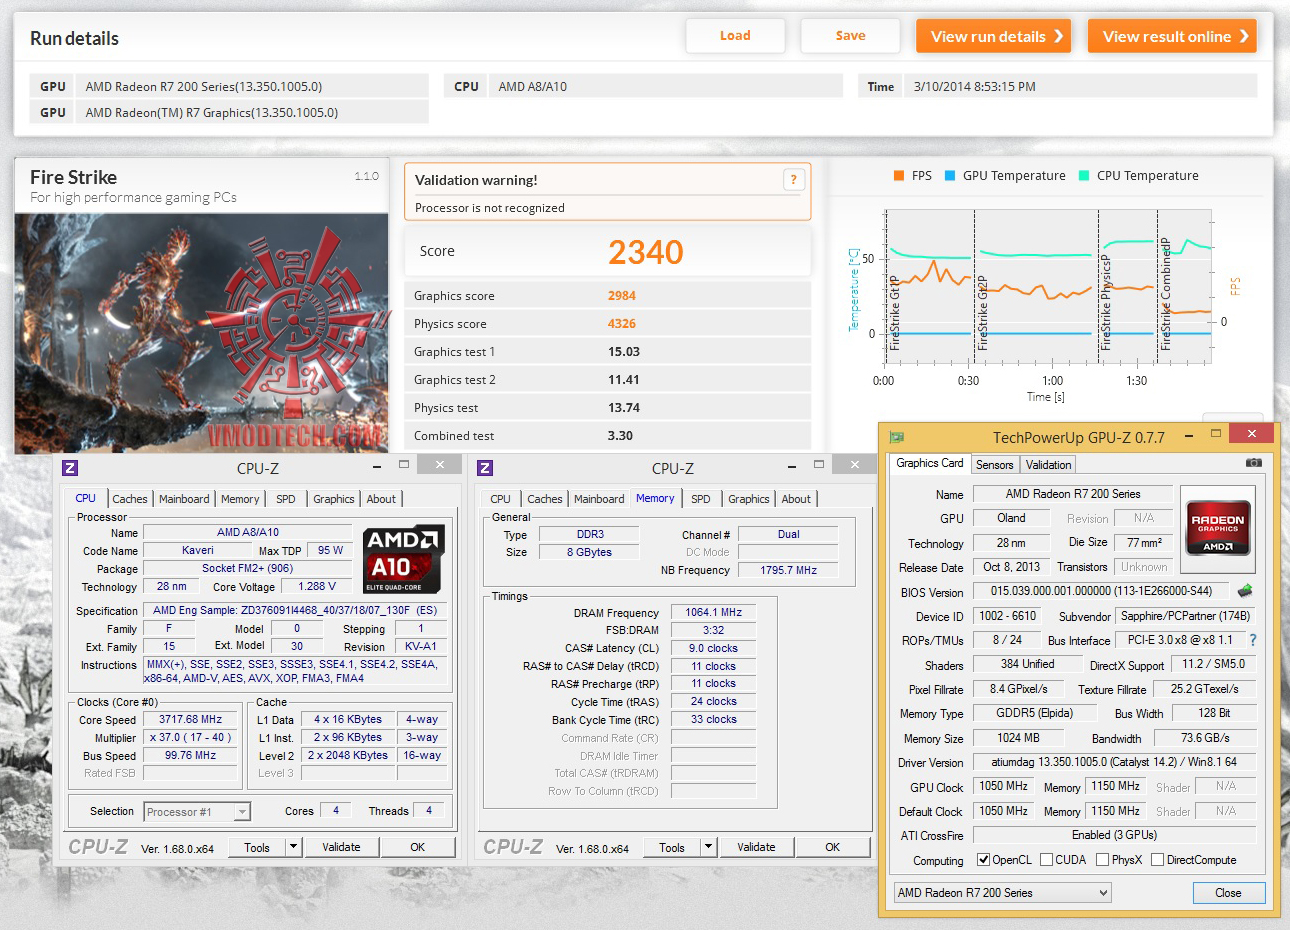Click the Subvendor field Sapphire/PCPartner

(1186, 616)
